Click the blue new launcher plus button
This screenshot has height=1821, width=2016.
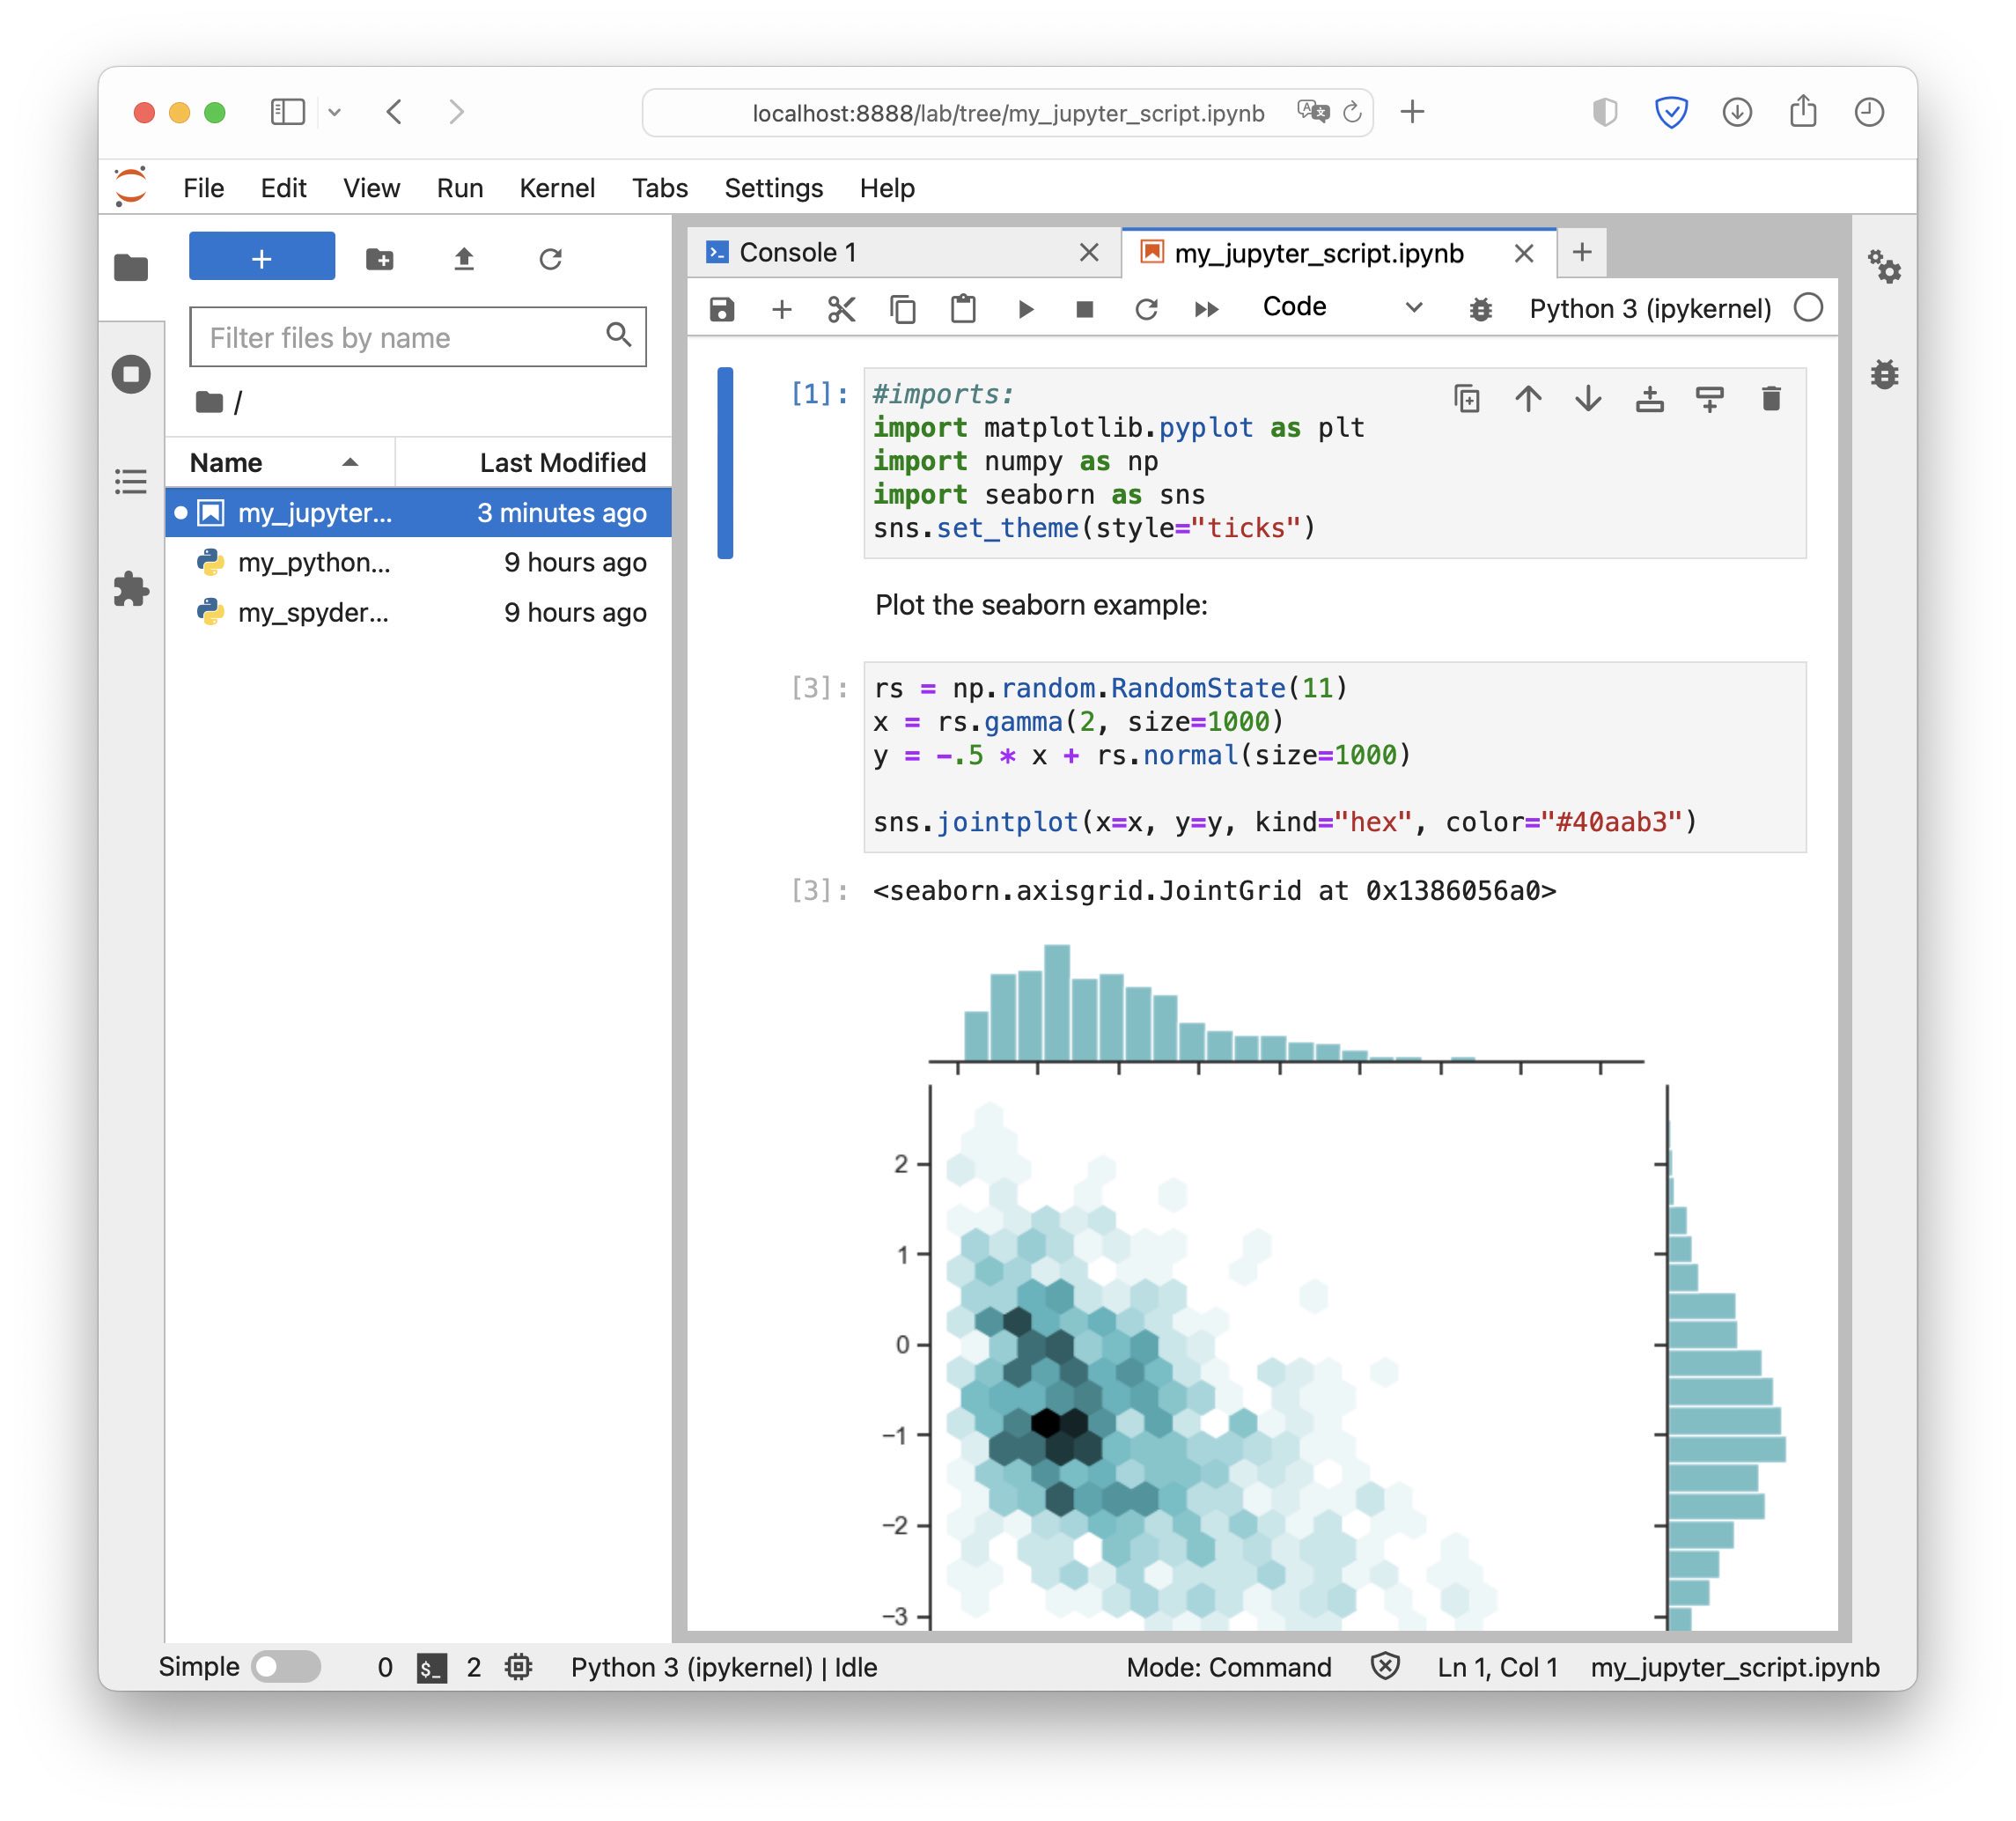(x=262, y=258)
